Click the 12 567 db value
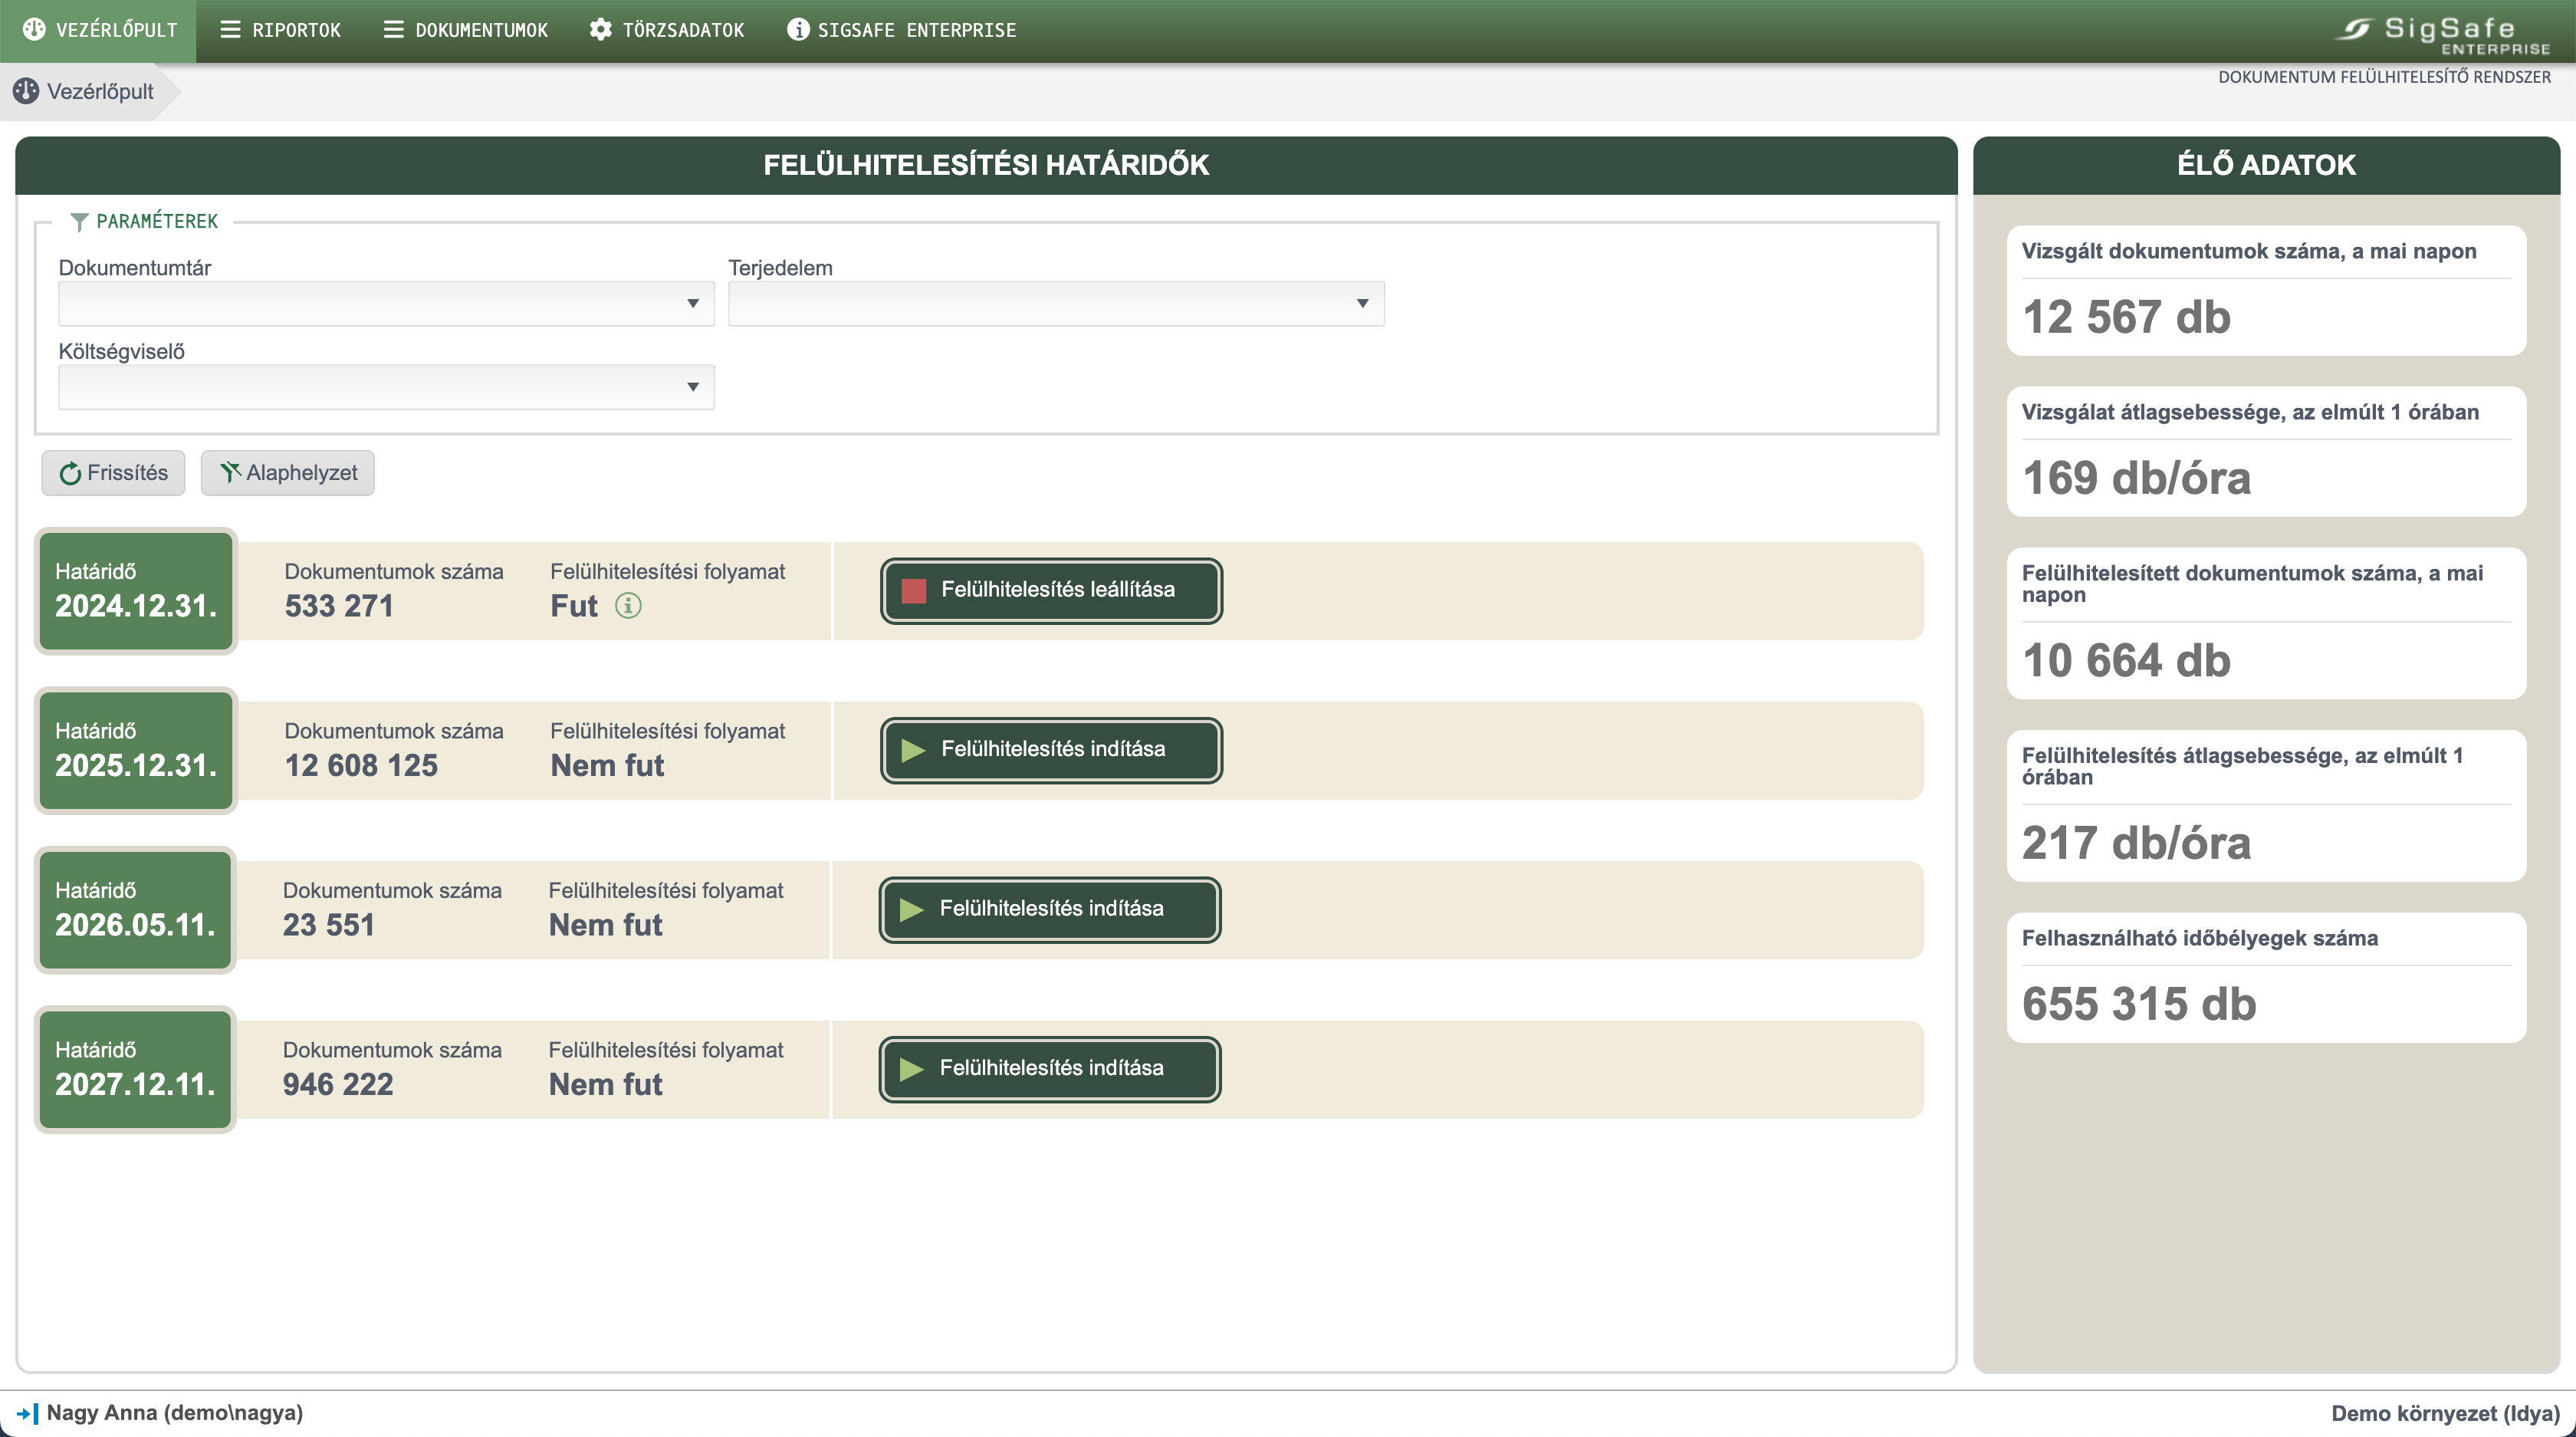 tap(2126, 317)
